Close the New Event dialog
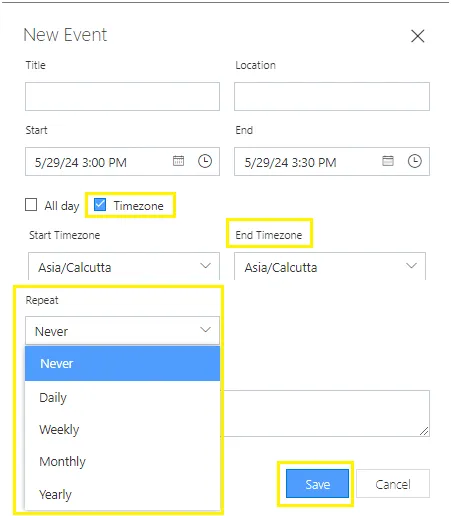451x516 pixels. pos(417,36)
